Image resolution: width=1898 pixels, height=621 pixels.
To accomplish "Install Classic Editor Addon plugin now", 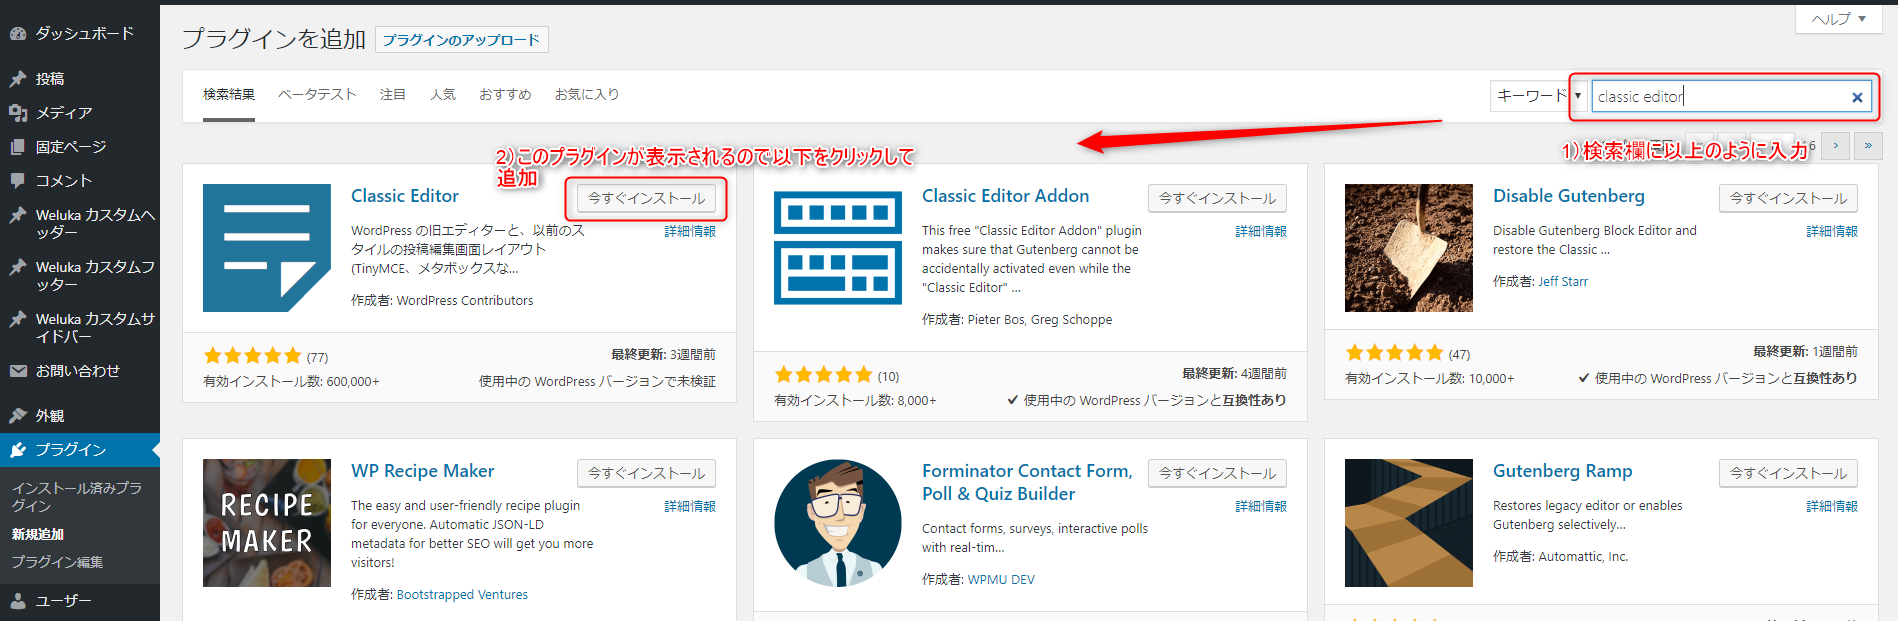I will click(x=1217, y=198).
